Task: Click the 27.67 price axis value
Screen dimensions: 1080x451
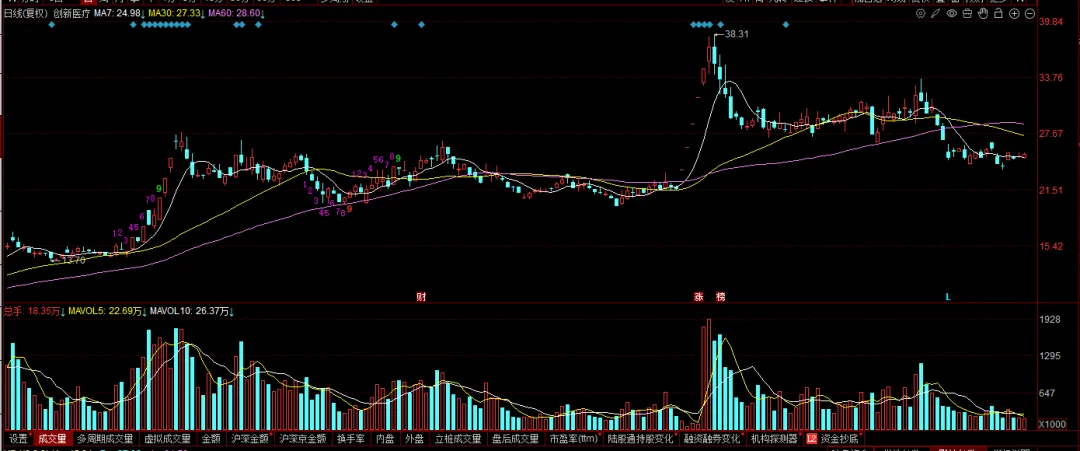Action: pos(1051,134)
